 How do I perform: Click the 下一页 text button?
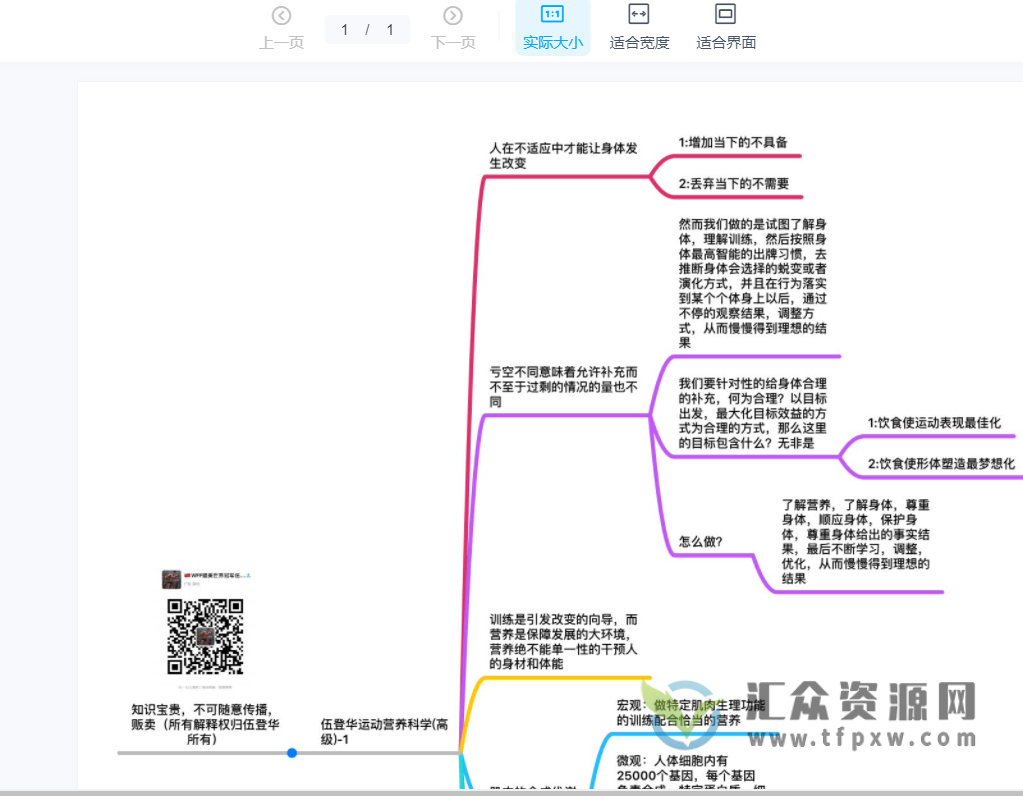click(x=453, y=43)
